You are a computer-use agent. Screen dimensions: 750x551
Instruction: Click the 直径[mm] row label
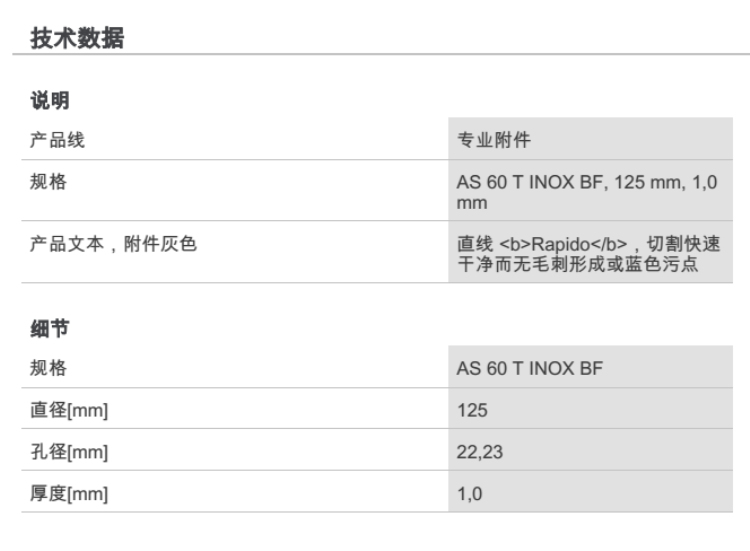(66, 410)
